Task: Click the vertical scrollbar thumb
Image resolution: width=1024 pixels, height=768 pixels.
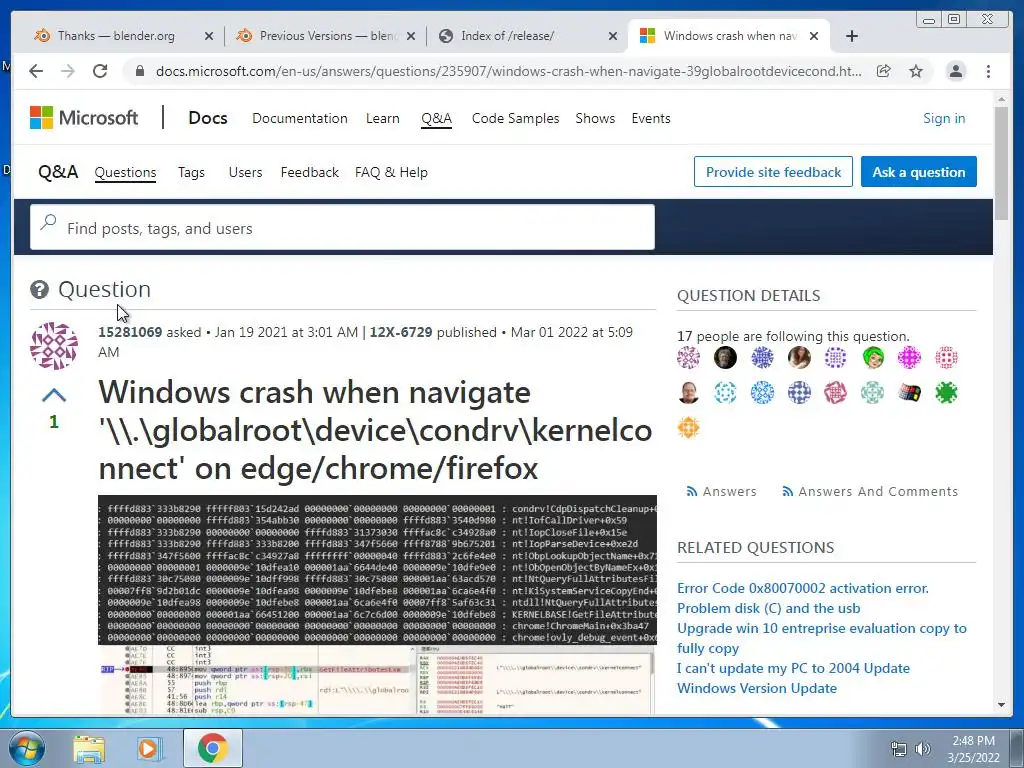Action: [x=1001, y=163]
